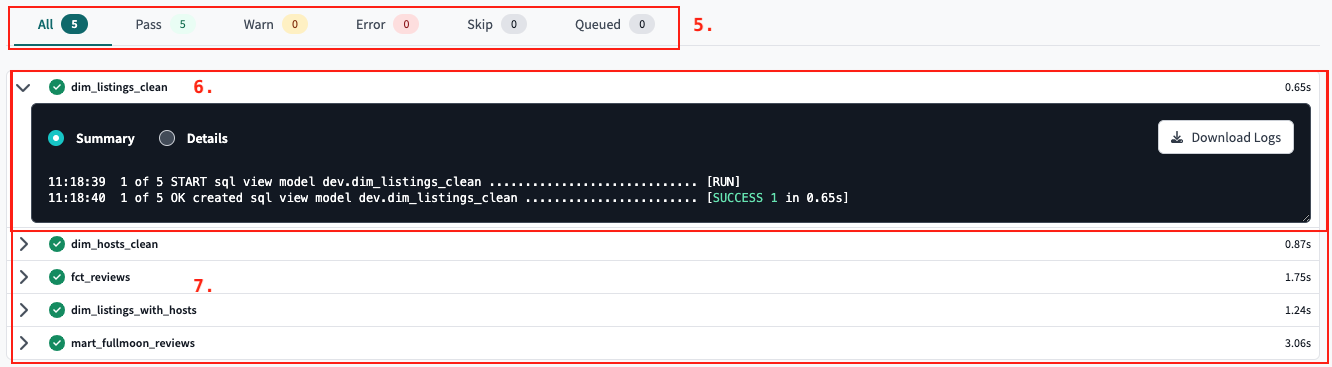Click the count badge on Queued tab

pyautogui.click(x=642, y=24)
